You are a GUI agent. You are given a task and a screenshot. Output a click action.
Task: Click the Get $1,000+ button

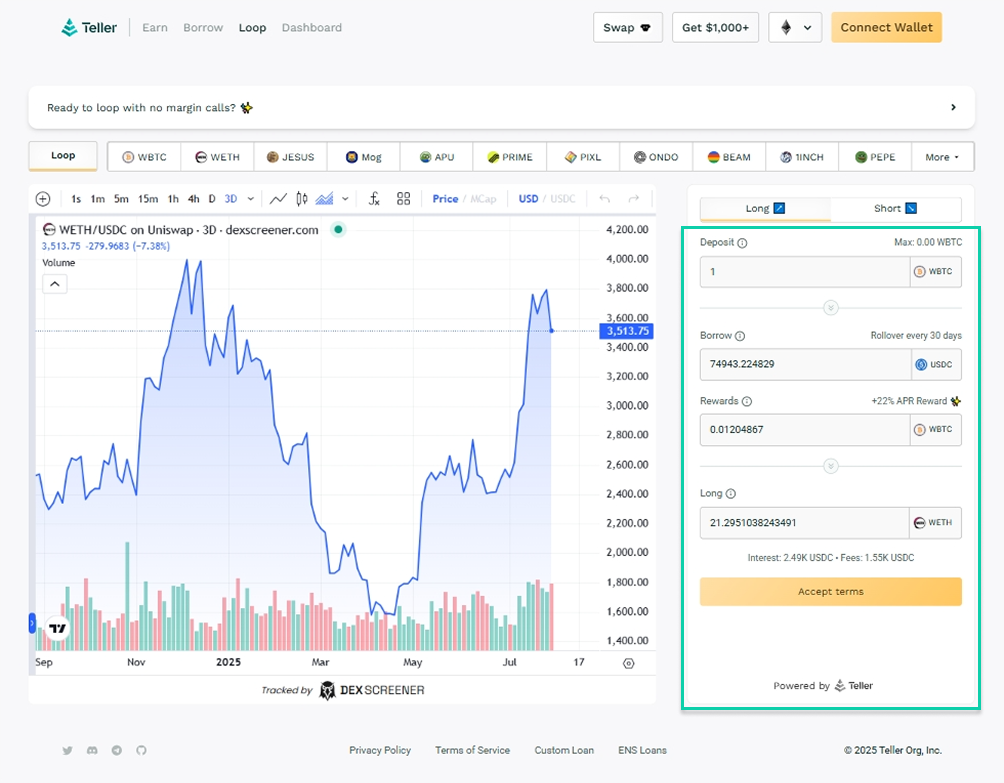tap(715, 28)
